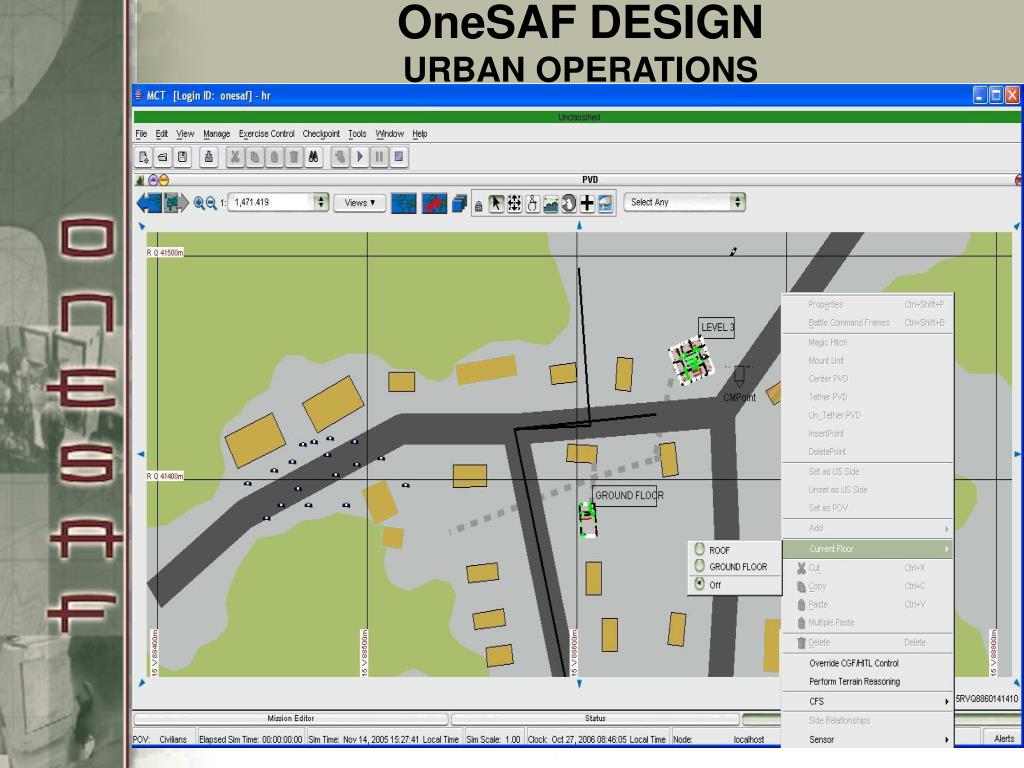
Task: Zoom in on the PVD map
Action: tap(199, 203)
